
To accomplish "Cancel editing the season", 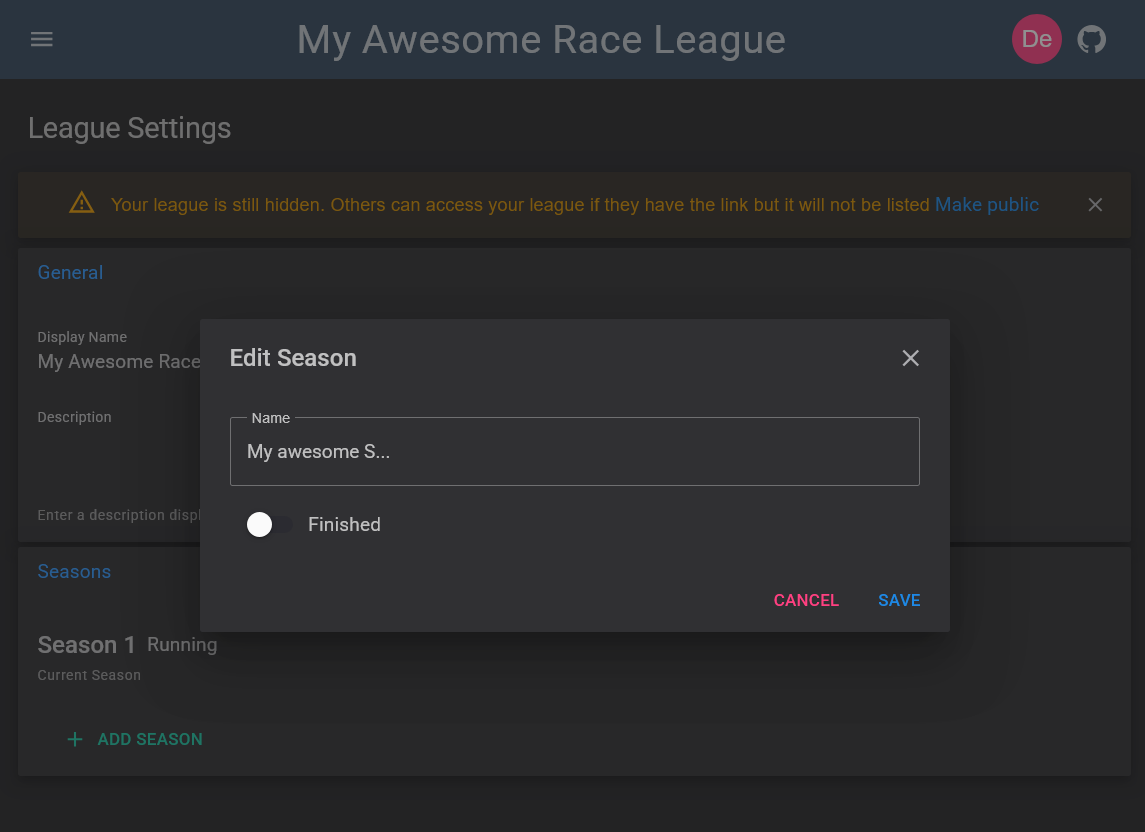I will [x=806, y=600].
